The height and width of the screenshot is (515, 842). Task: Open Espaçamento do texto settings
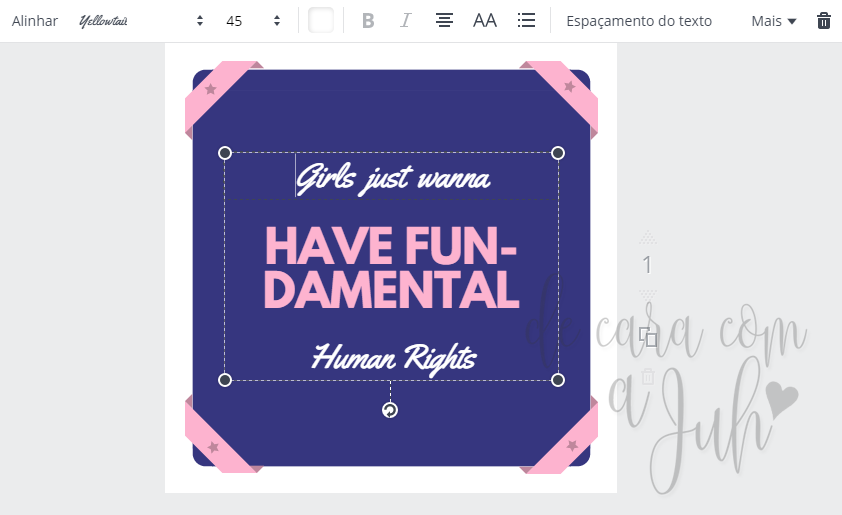639,21
